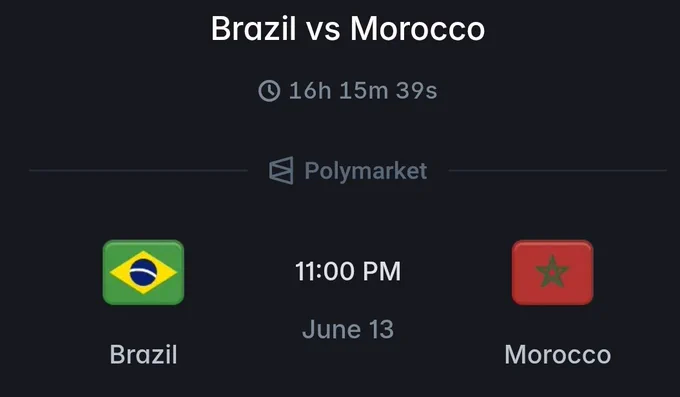
Task: Click the 11:00 PM kickoff time
Action: point(348,272)
